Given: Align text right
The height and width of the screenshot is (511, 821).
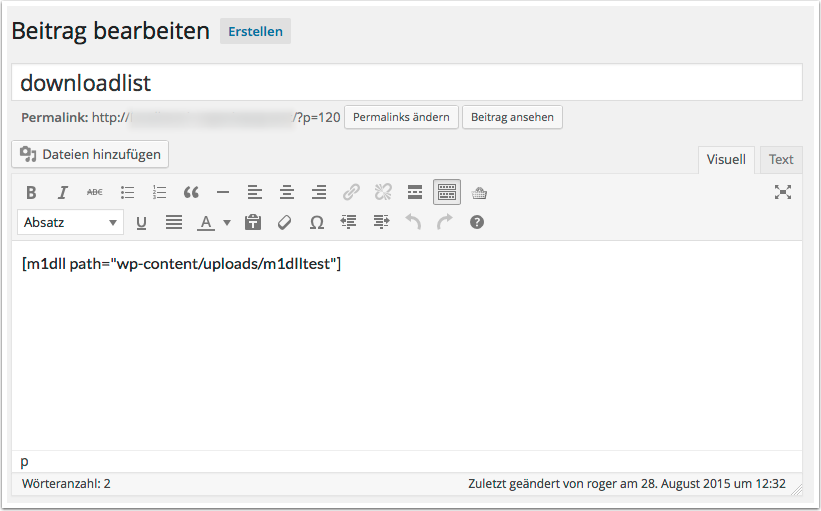Looking at the screenshot, I should tap(319, 193).
